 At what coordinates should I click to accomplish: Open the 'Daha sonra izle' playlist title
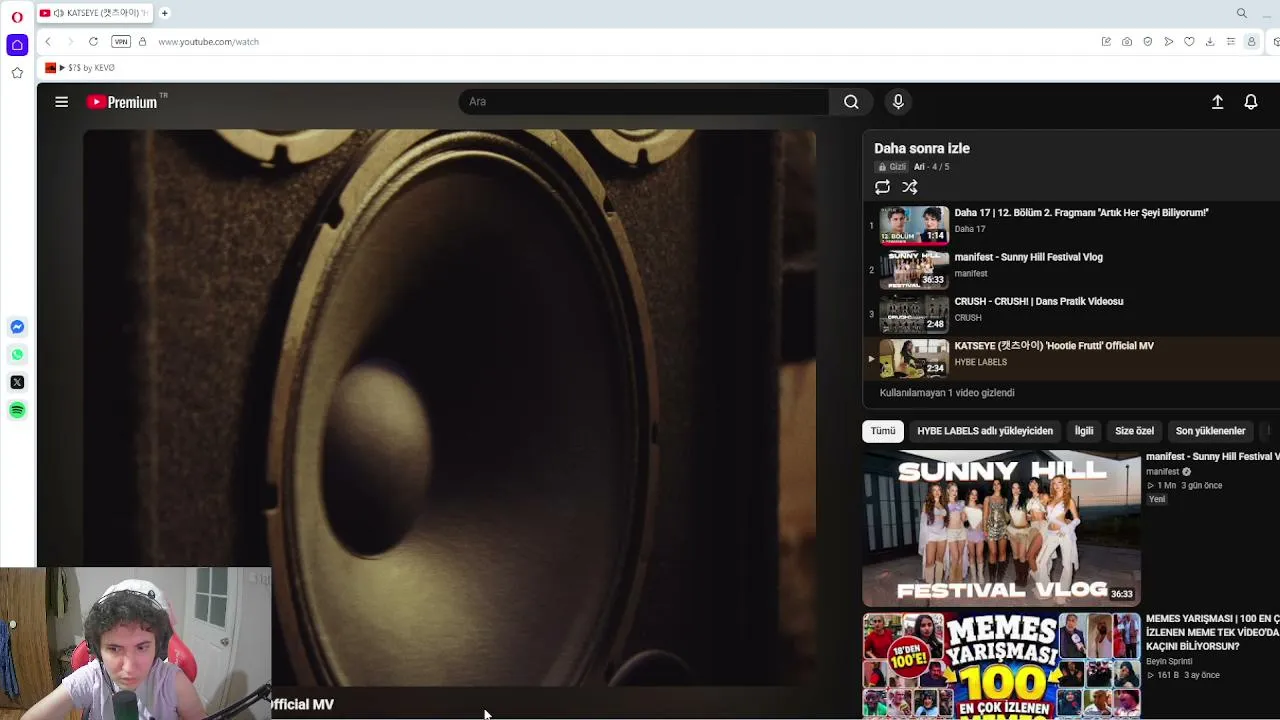tap(922, 148)
